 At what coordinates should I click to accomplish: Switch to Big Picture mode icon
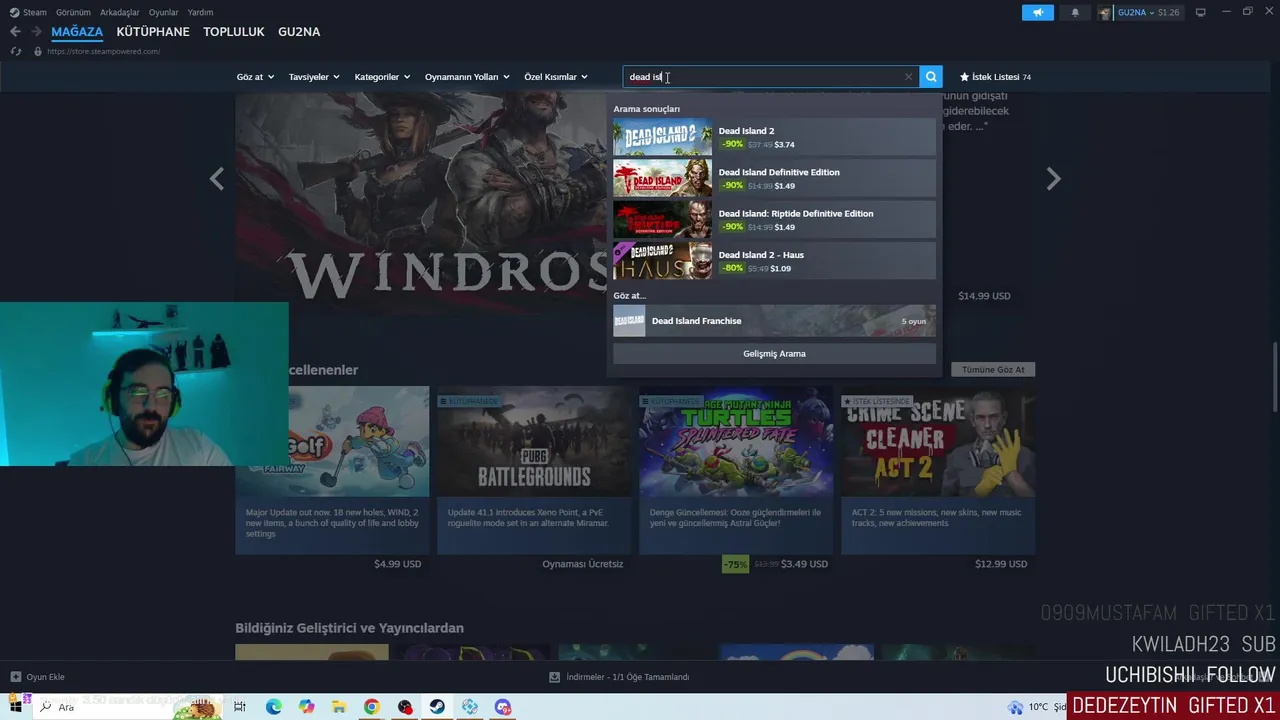[1200, 12]
